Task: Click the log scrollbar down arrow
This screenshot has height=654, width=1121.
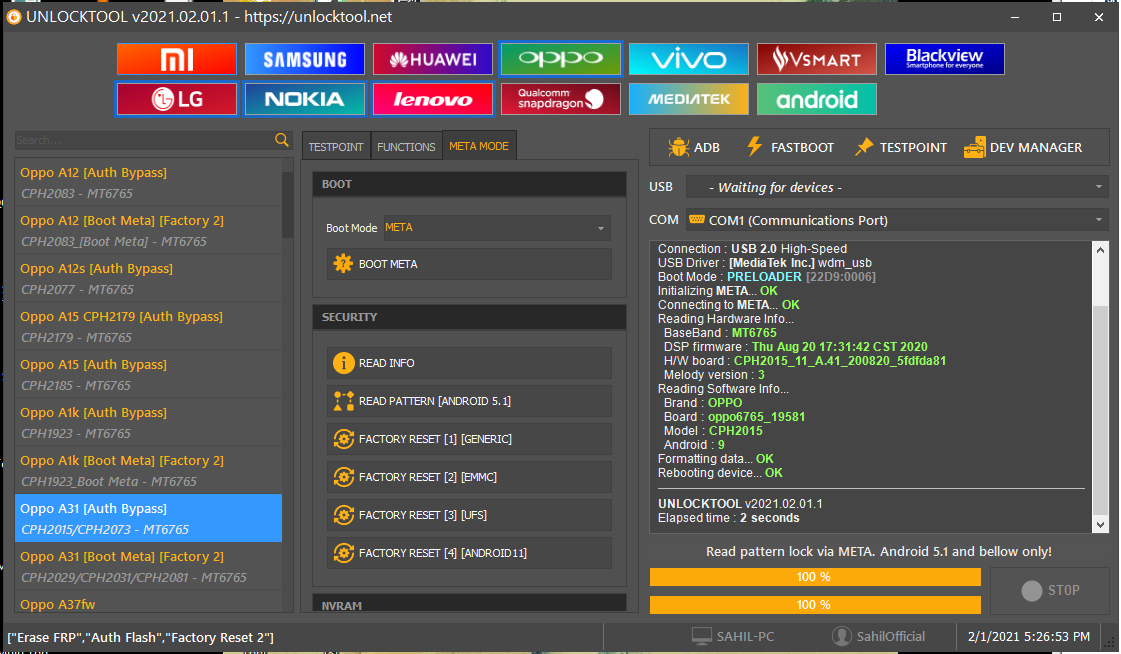Action: [1100, 525]
